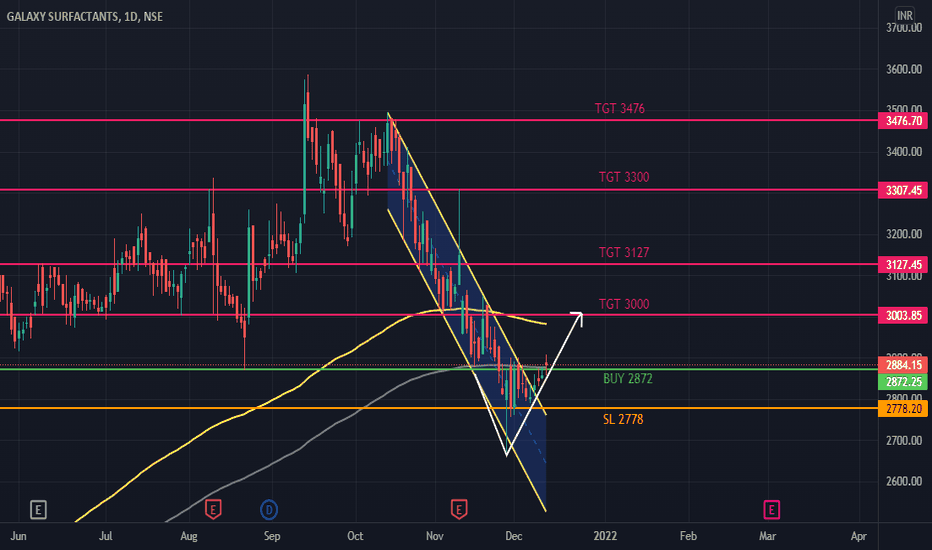This screenshot has height=550, width=932.
Task: Click the 3400.00 price axis label
Action: coord(903,152)
